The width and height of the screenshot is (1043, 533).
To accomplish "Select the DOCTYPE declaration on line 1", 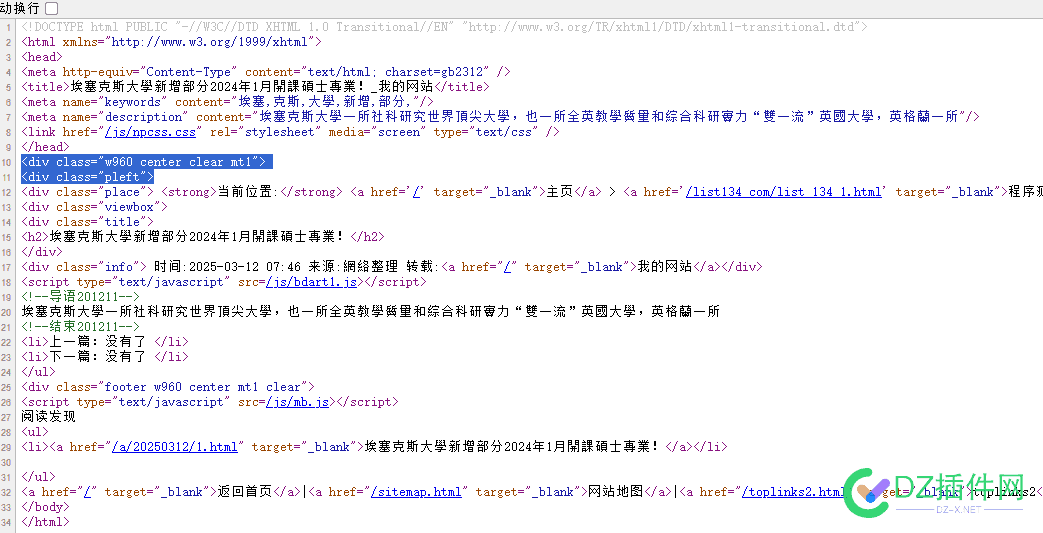I will pos(444,27).
